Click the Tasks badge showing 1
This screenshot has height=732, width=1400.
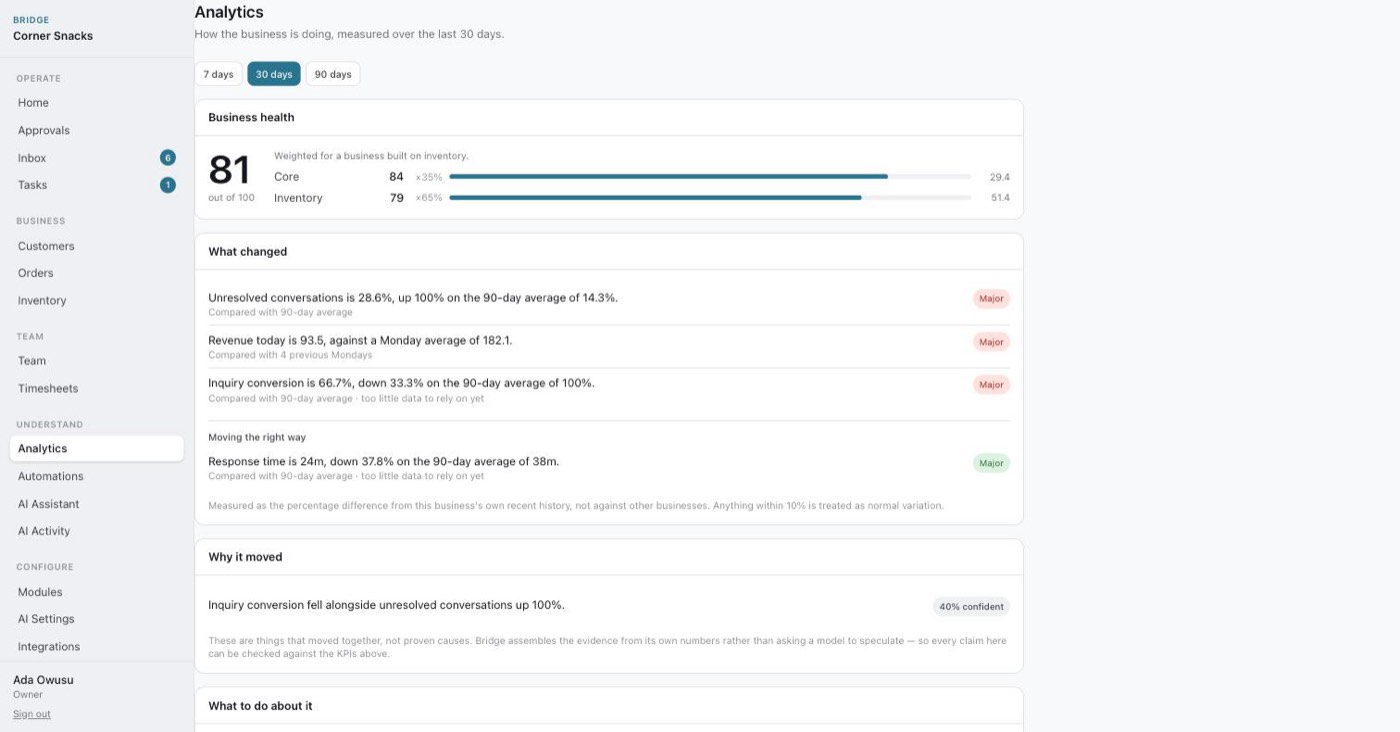coord(168,185)
